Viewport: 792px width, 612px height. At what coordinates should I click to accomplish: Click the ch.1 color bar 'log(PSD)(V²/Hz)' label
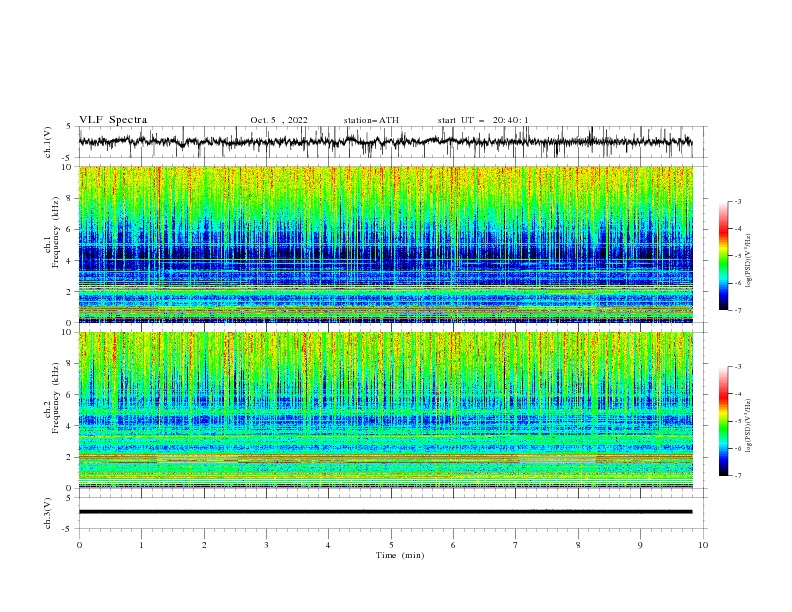tap(749, 261)
